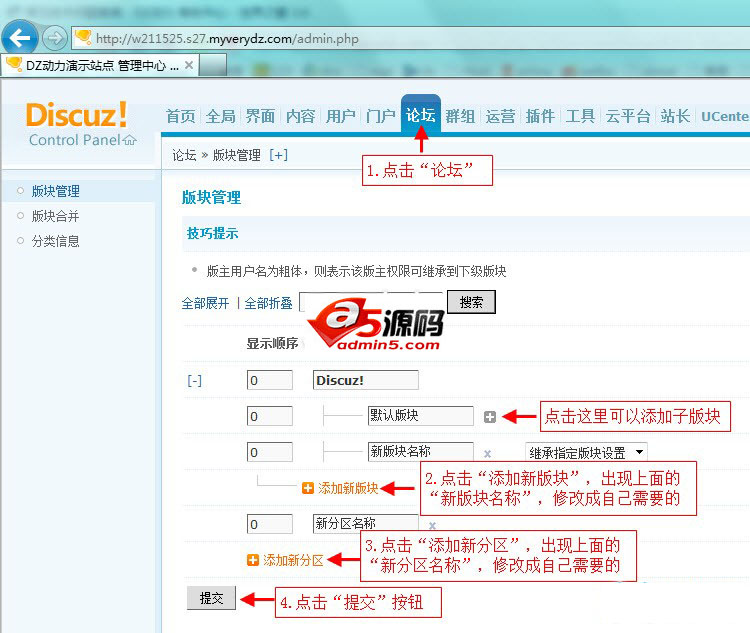This screenshot has width=750, height=633.
Task: Click the site favicon in address bar
Action: [83, 37]
